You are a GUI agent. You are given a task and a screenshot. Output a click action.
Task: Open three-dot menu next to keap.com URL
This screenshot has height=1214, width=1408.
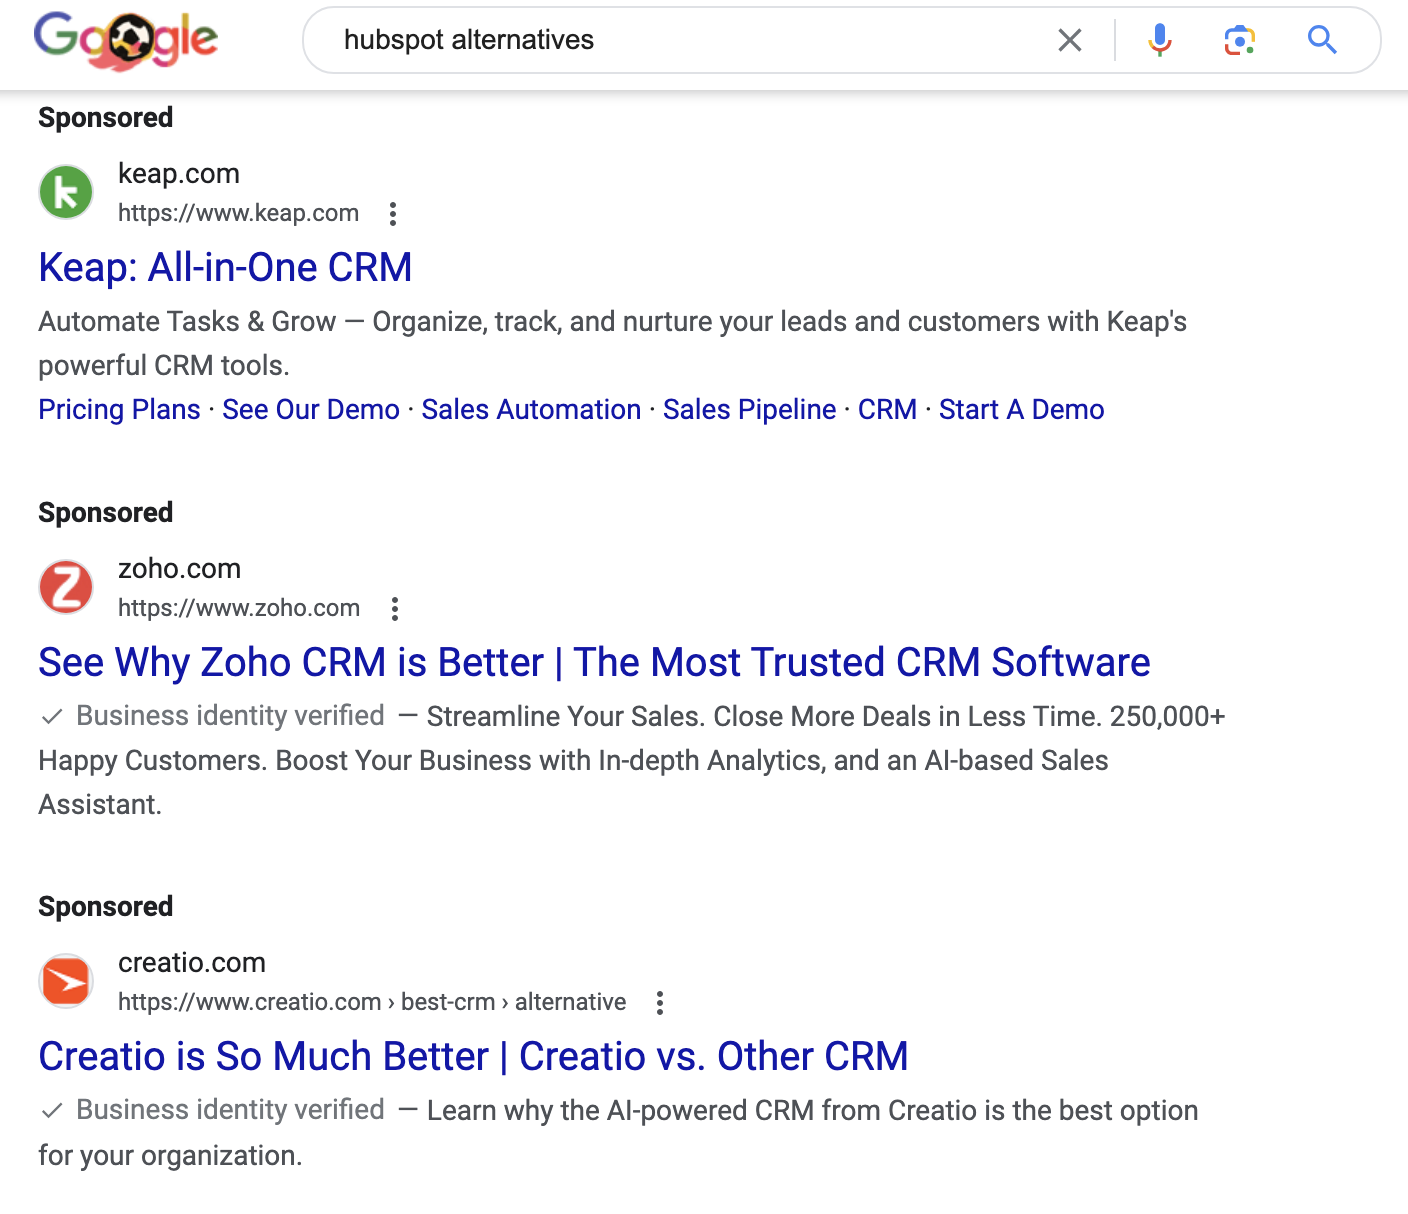(x=393, y=214)
